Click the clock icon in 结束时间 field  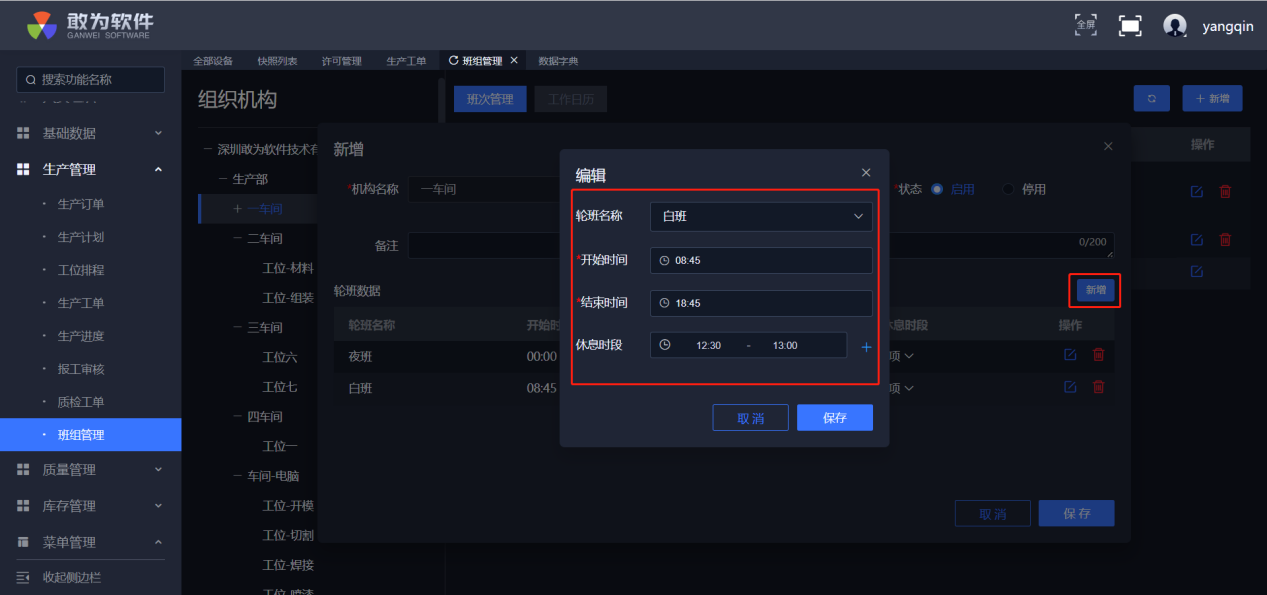tap(664, 303)
